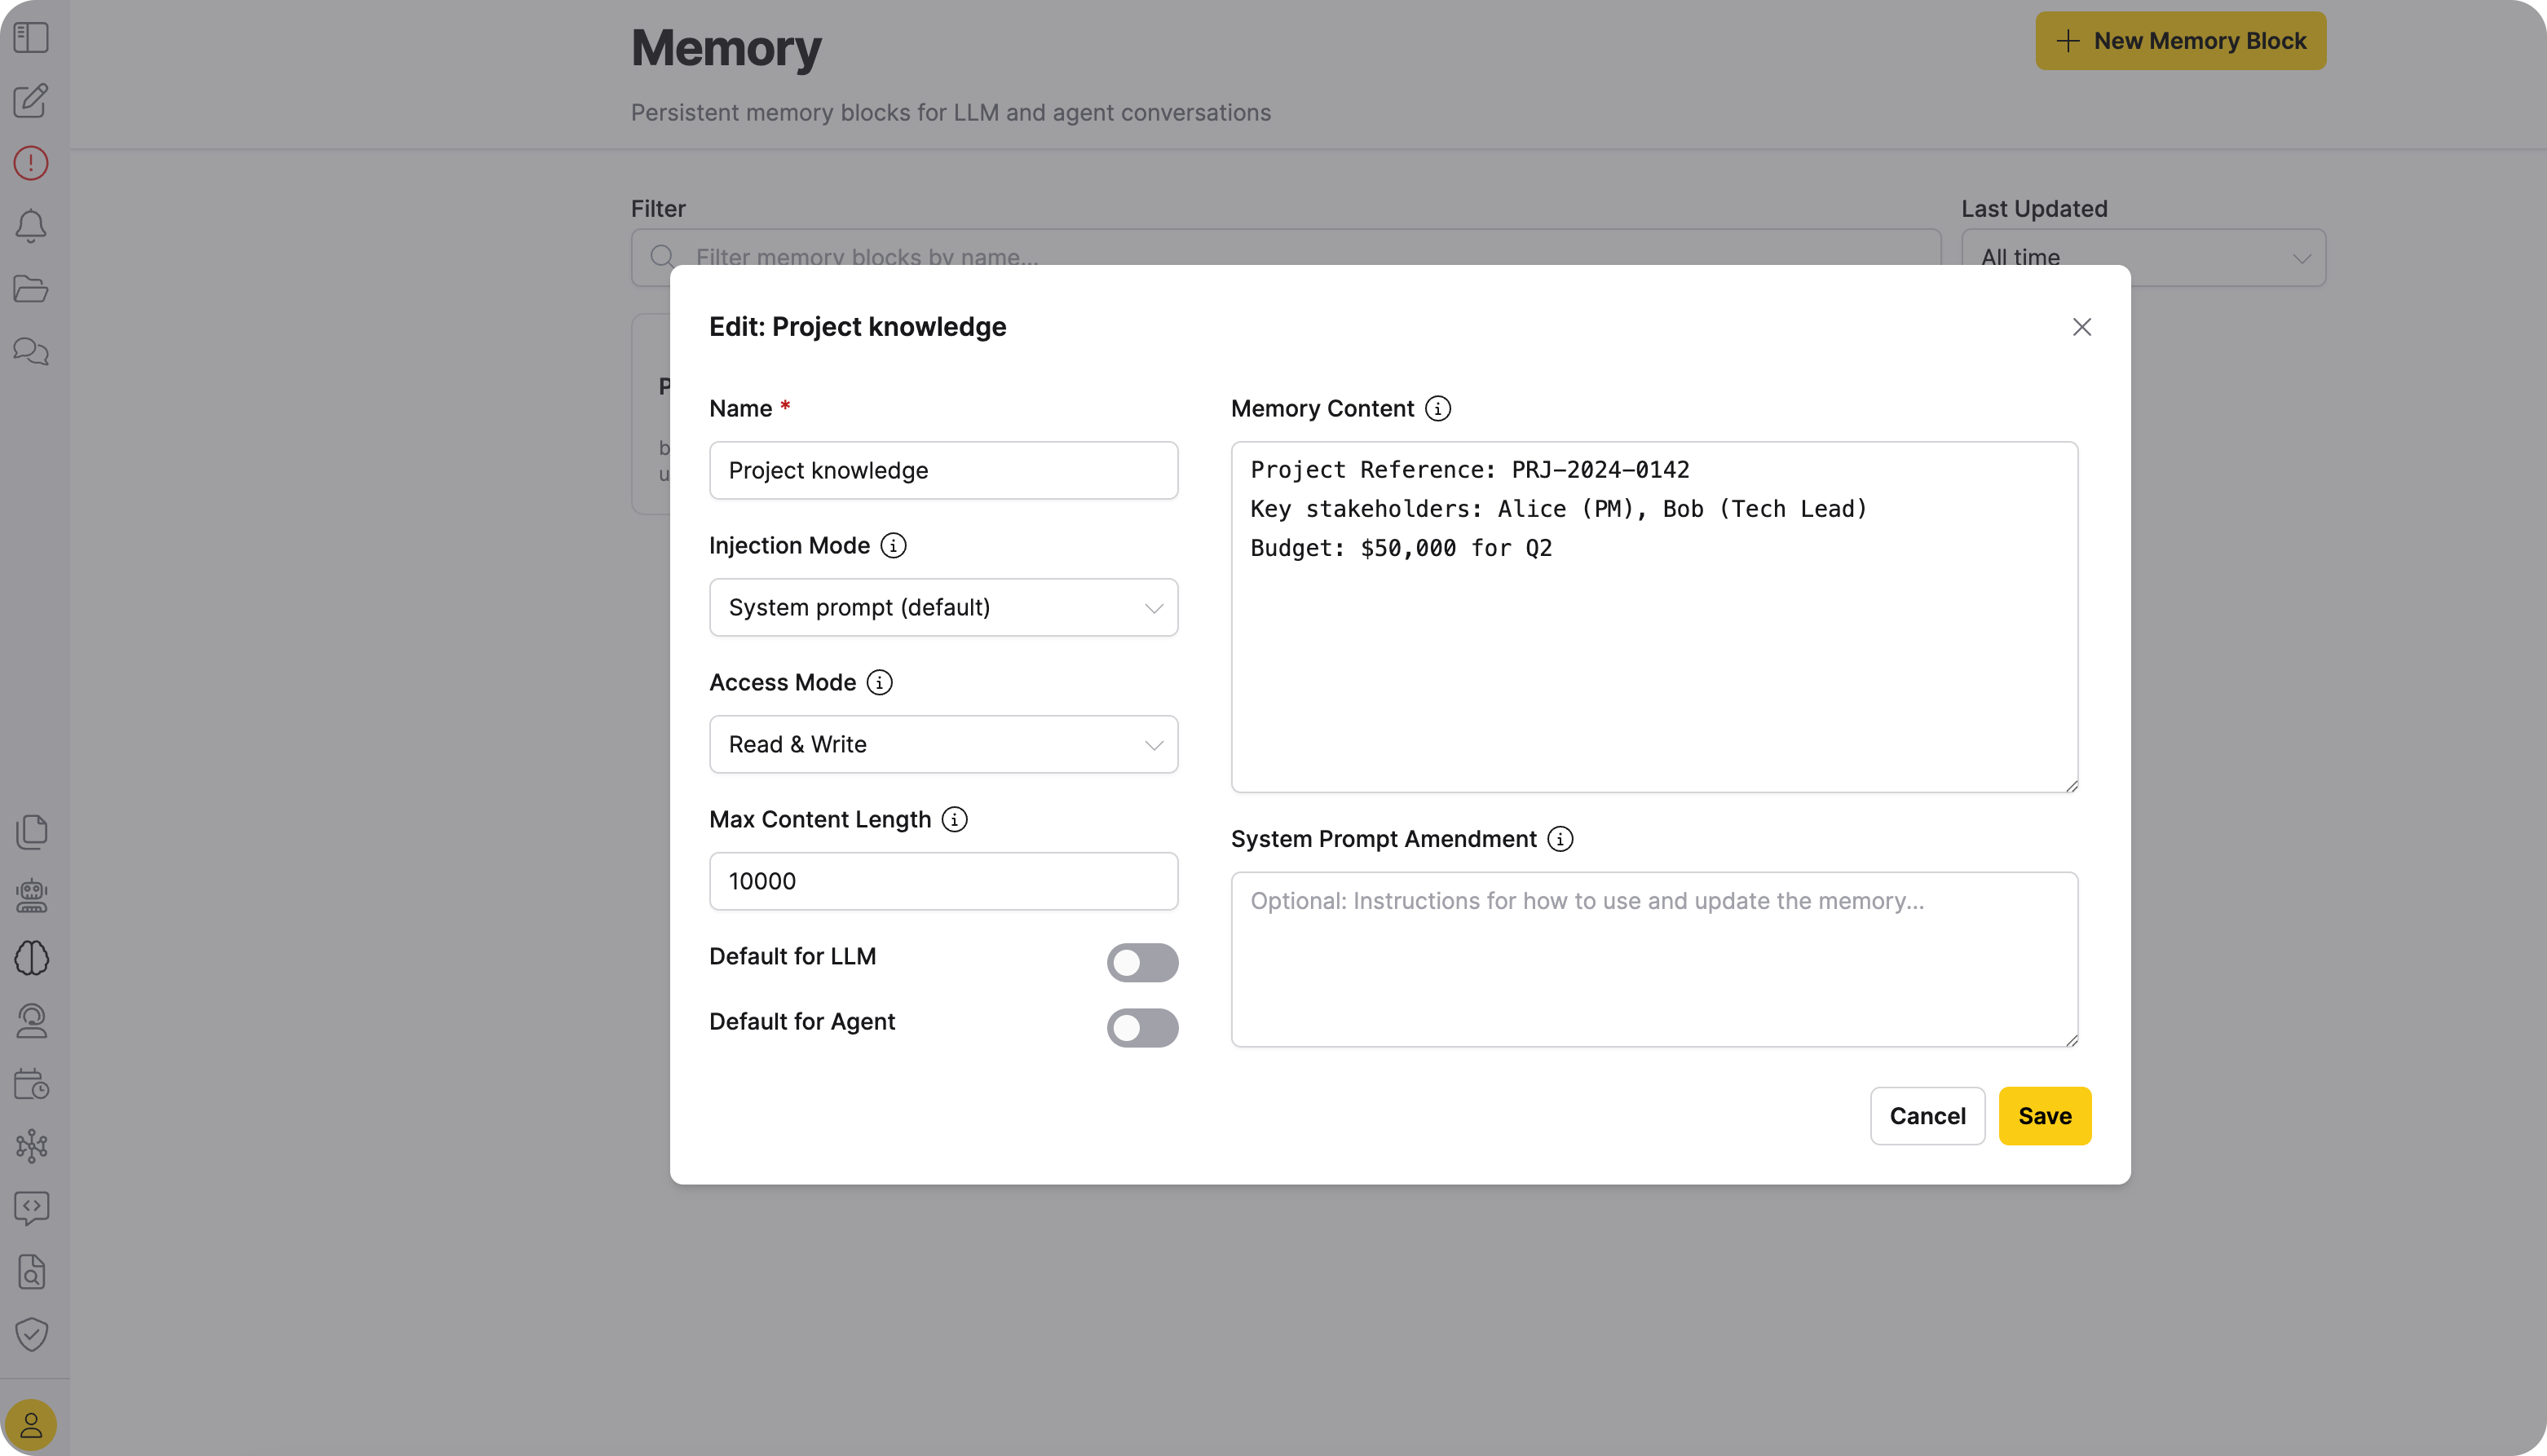This screenshot has width=2547, height=1456.
Task: Enable the Default for LLM toggle
Action: point(1142,963)
